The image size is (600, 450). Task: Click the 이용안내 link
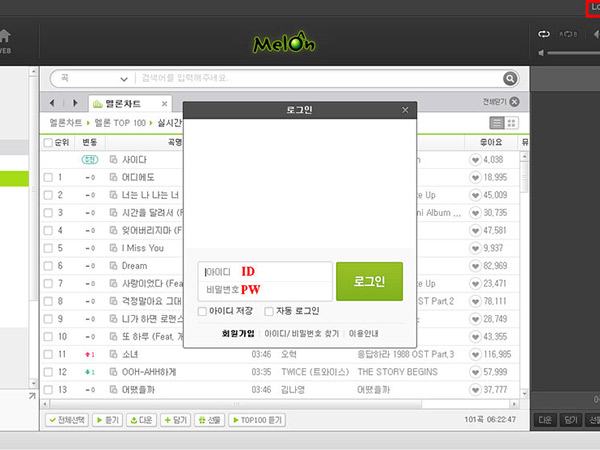pyautogui.click(x=364, y=333)
